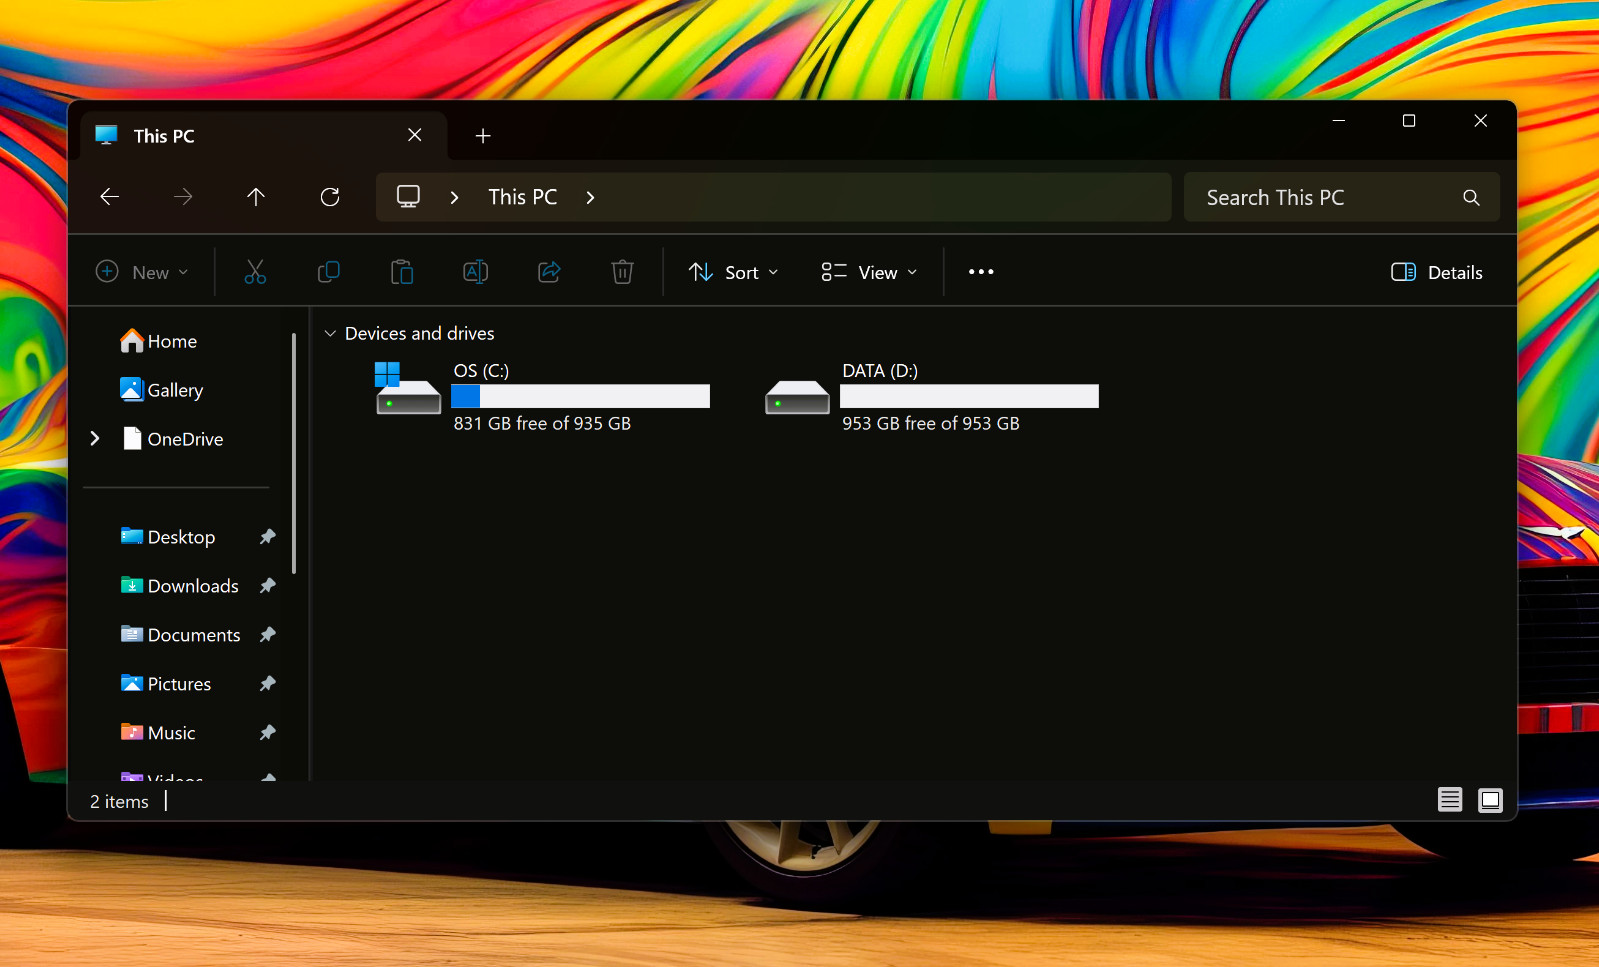The image size is (1599, 967).
Task: Click the Share icon
Action: 549,272
